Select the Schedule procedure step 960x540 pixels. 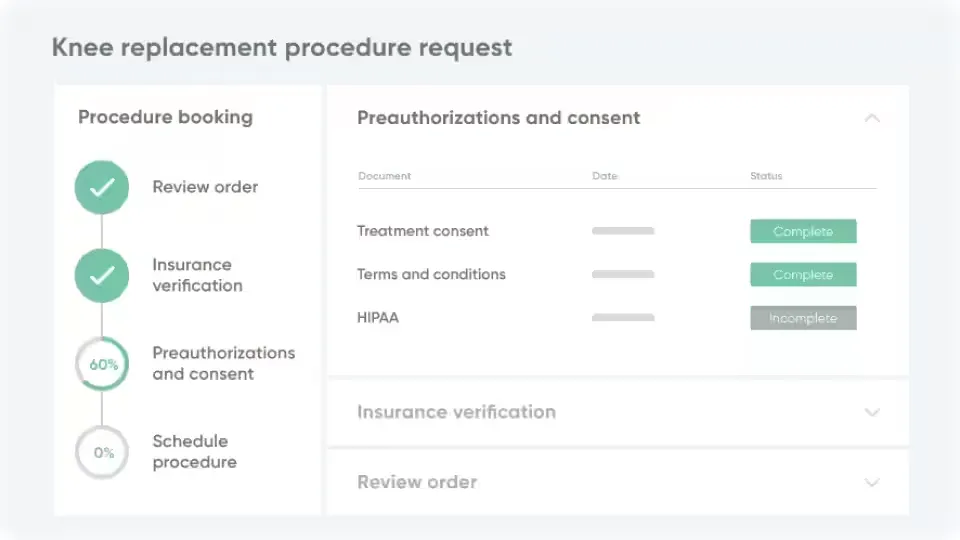point(194,452)
